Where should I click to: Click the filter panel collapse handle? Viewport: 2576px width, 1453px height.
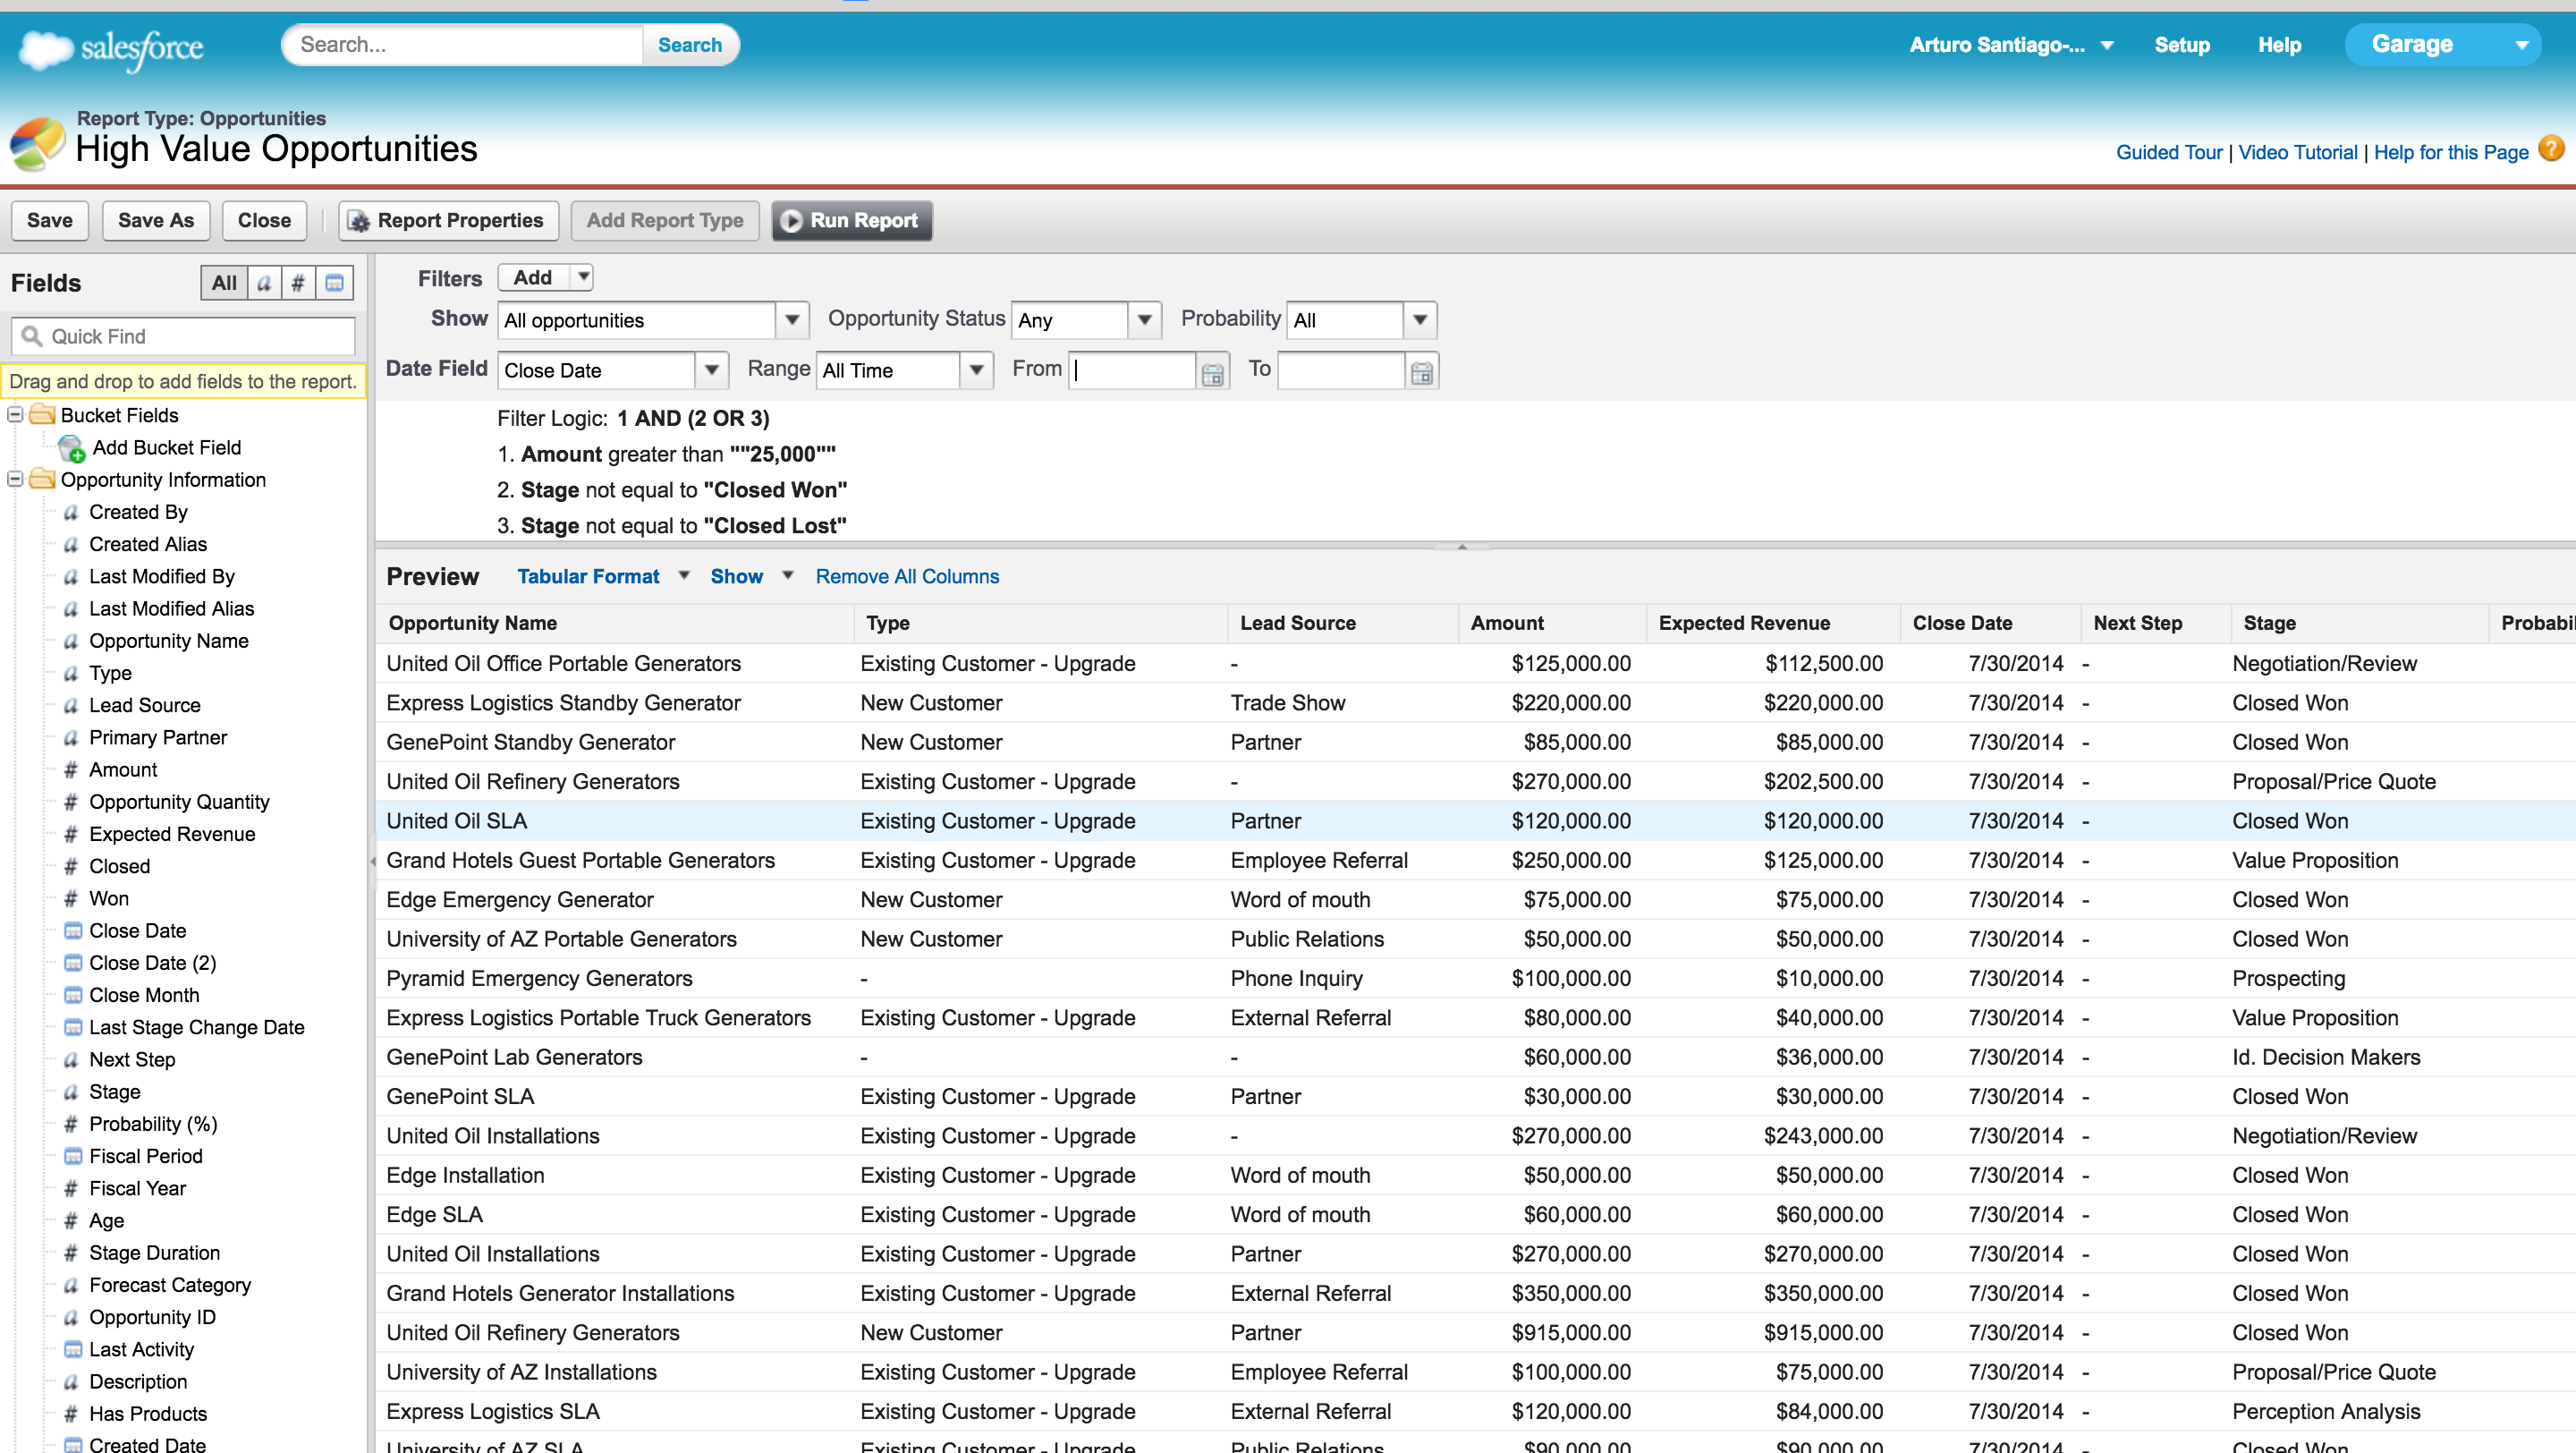point(1461,547)
